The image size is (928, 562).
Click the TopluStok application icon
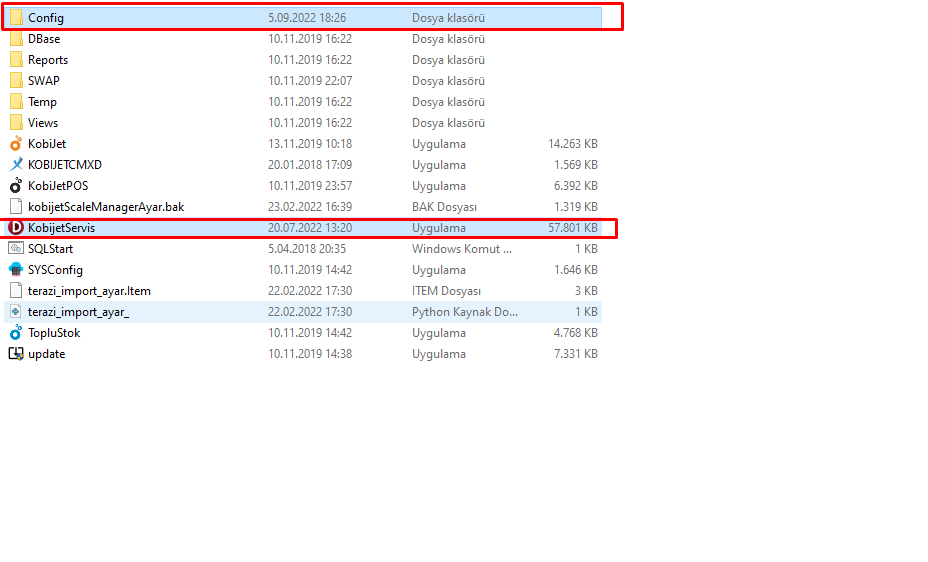(16, 333)
